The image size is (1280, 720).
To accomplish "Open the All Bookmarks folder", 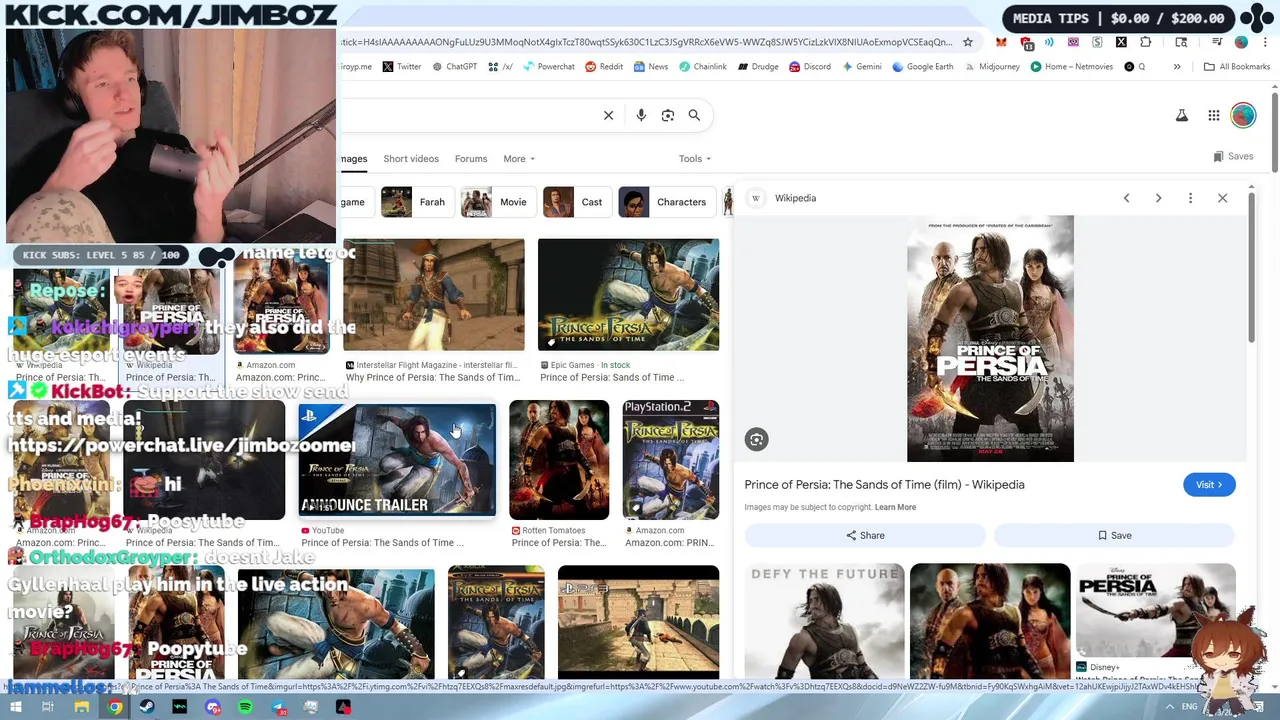I will [x=1237, y=67].
